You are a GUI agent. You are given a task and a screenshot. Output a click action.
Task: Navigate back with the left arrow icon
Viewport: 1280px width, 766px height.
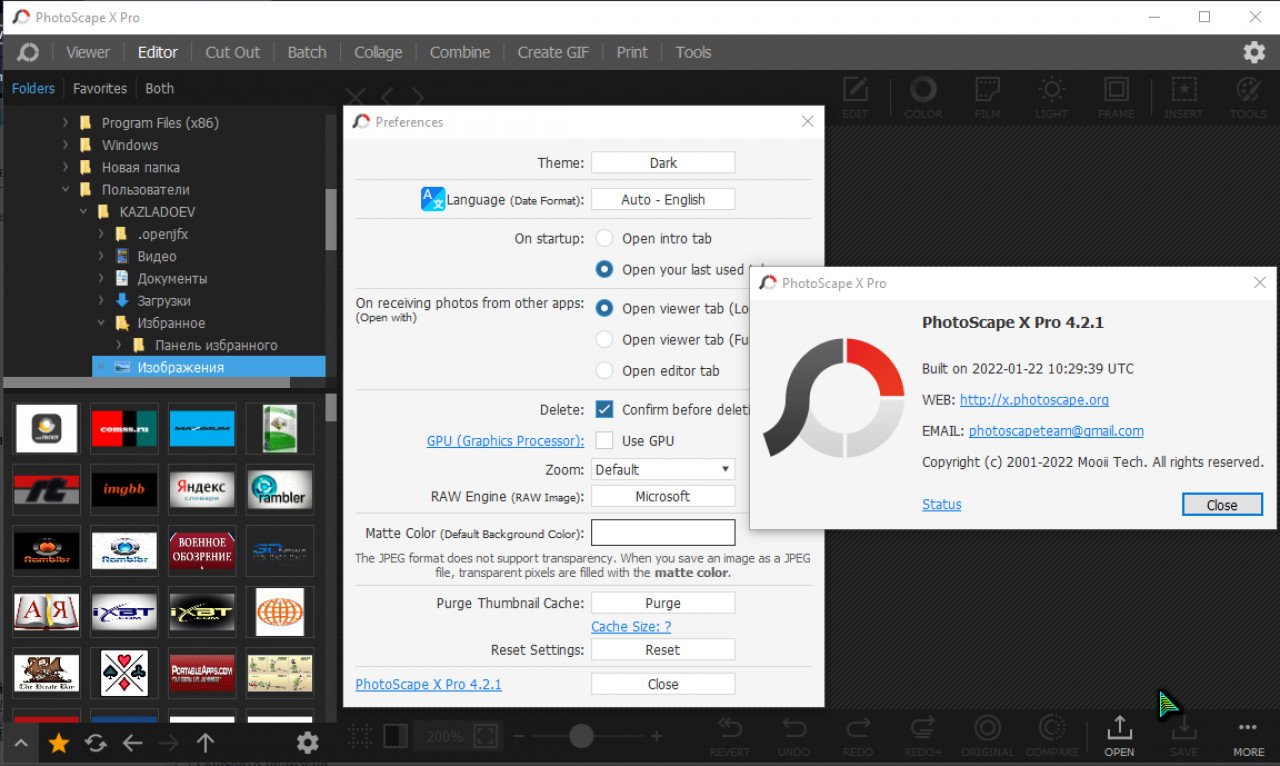(x=132, y=743)
